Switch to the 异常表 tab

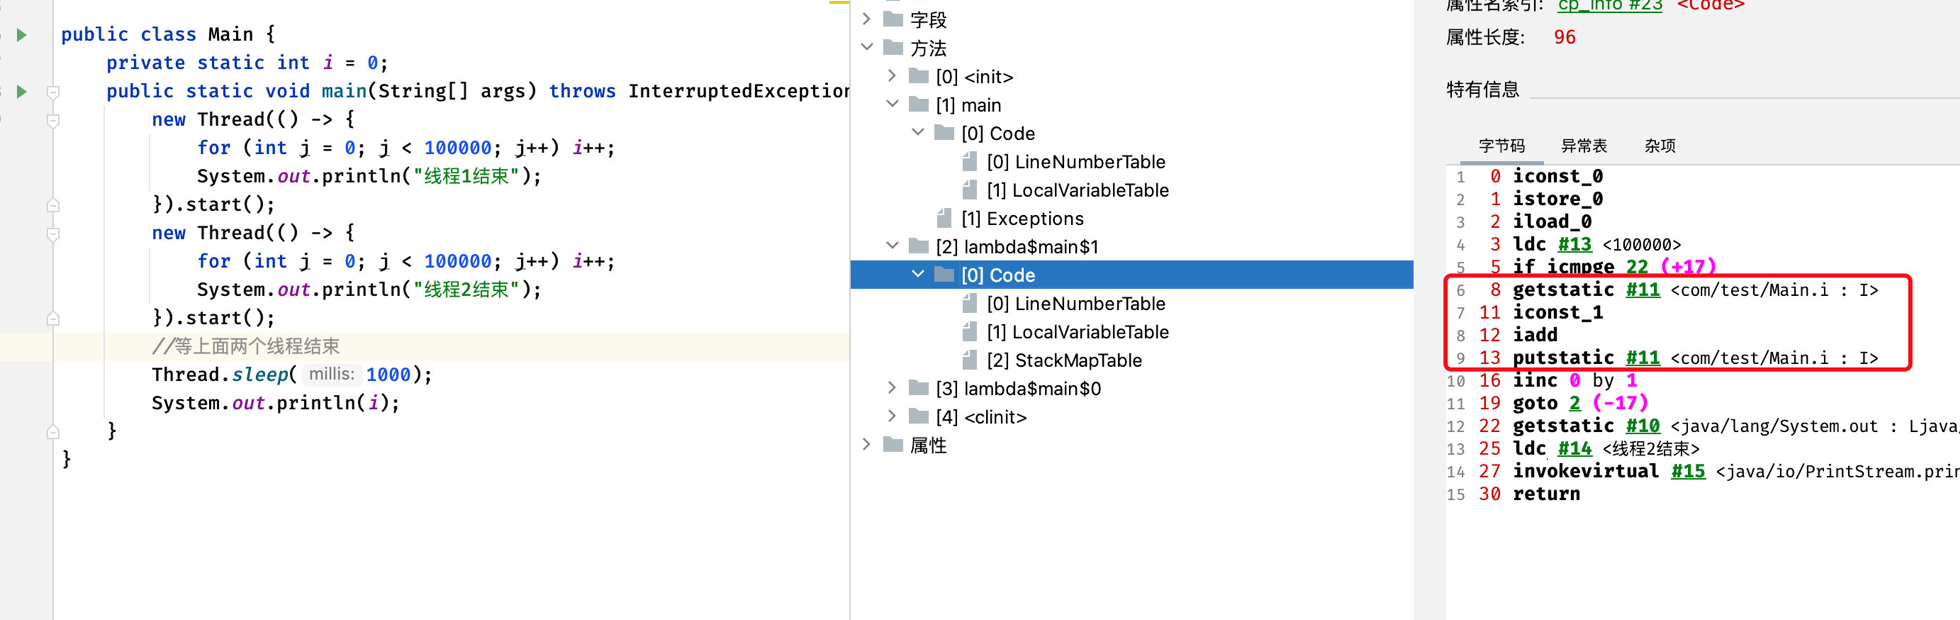pyautogui.click(x=1584, y=146)
